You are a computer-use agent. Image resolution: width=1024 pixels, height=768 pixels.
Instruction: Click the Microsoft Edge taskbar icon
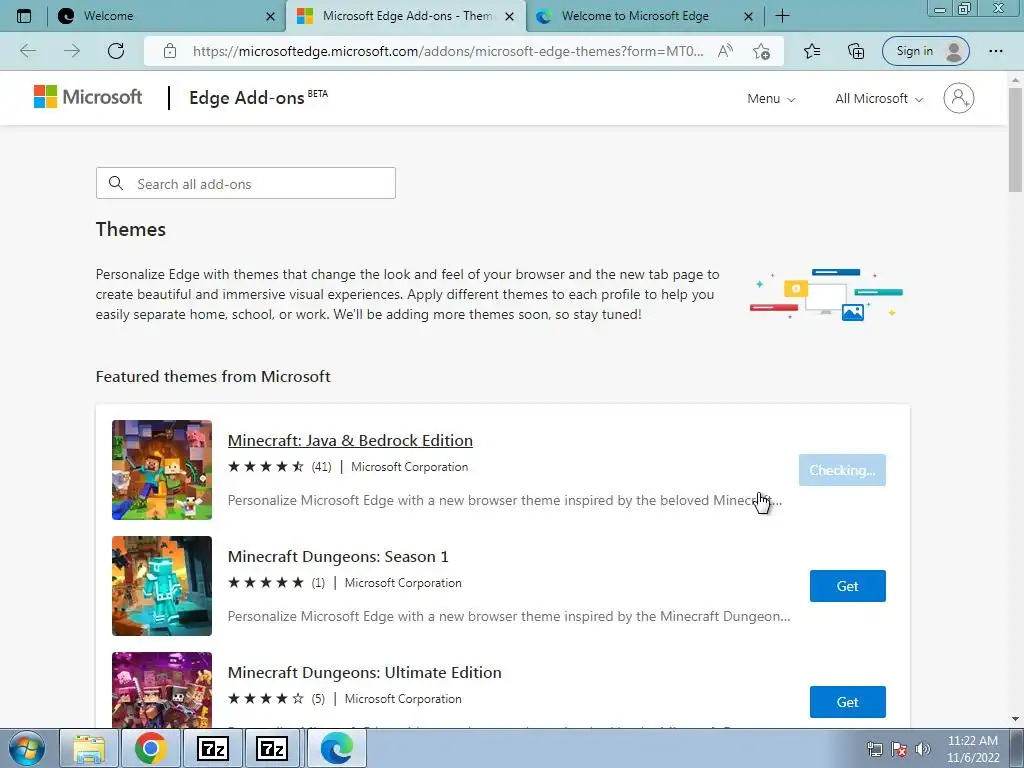[336, 748]
